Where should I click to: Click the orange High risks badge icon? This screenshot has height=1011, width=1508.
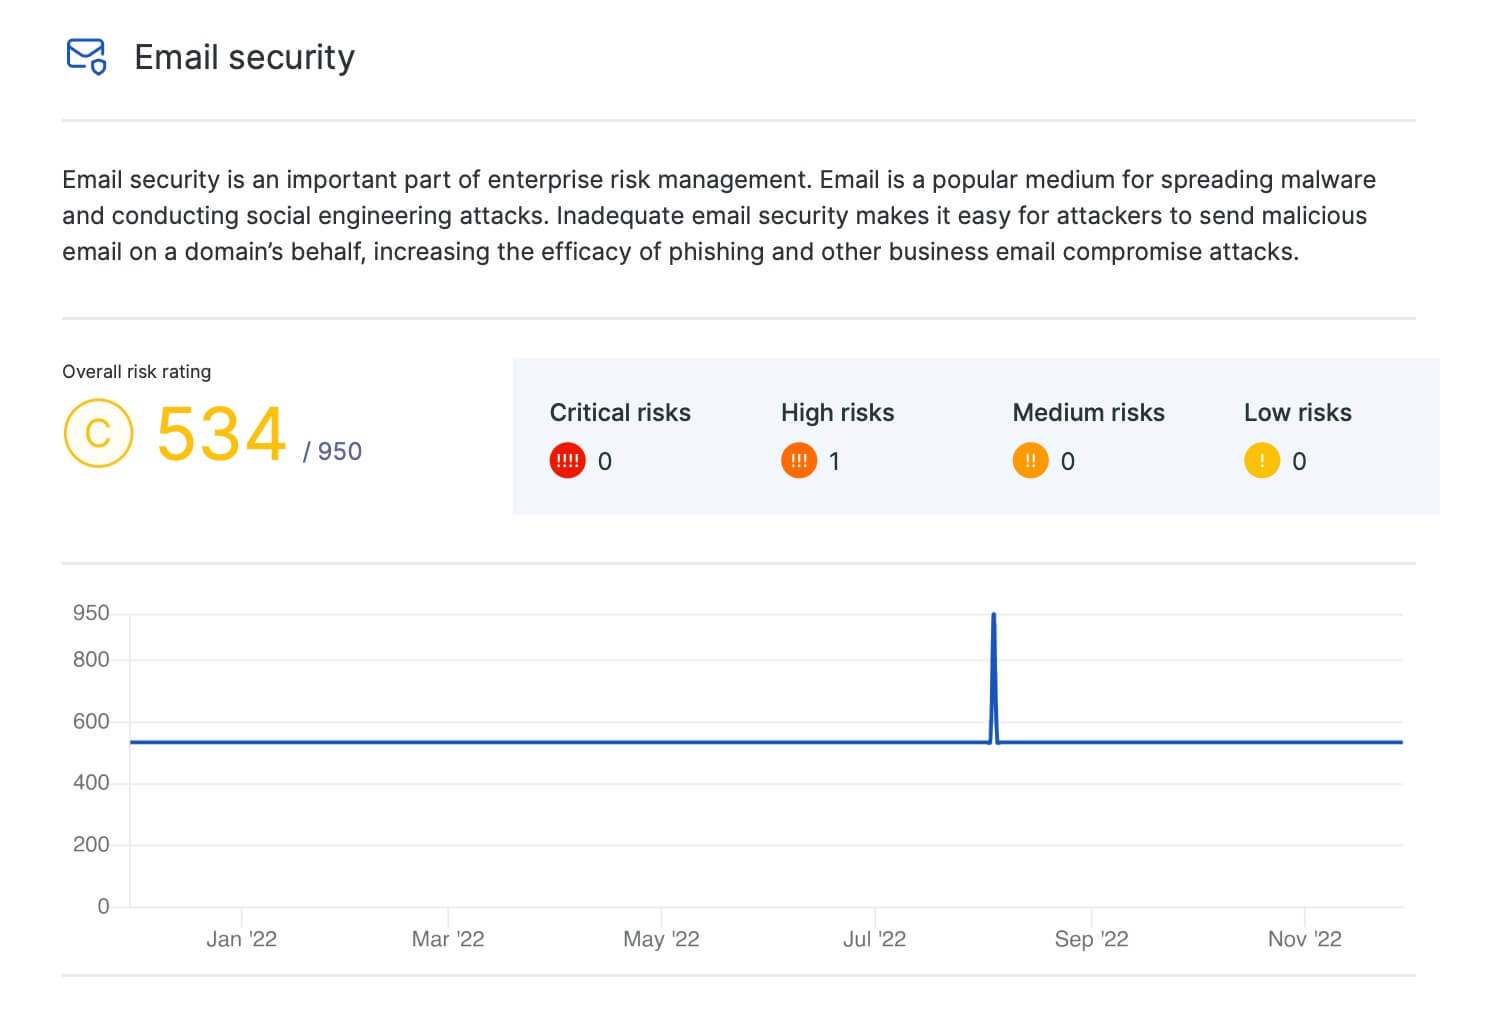coord(798,461)
